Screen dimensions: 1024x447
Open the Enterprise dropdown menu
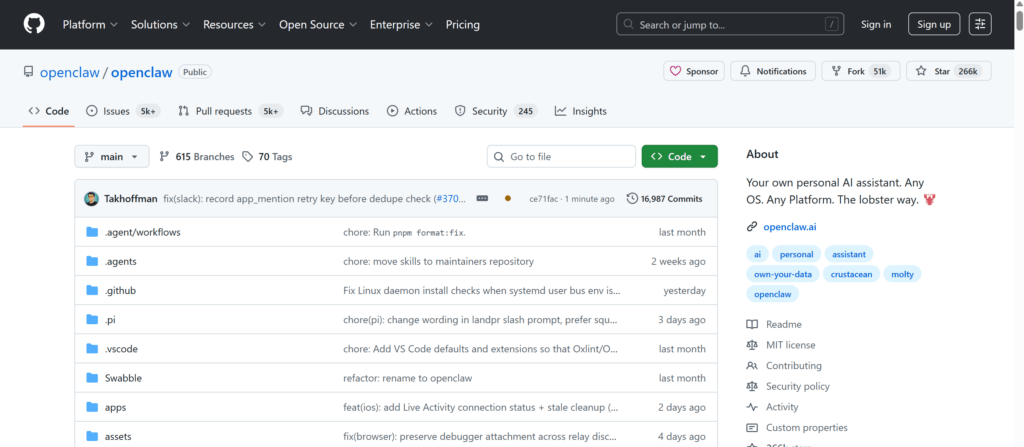tap(401, 24)
